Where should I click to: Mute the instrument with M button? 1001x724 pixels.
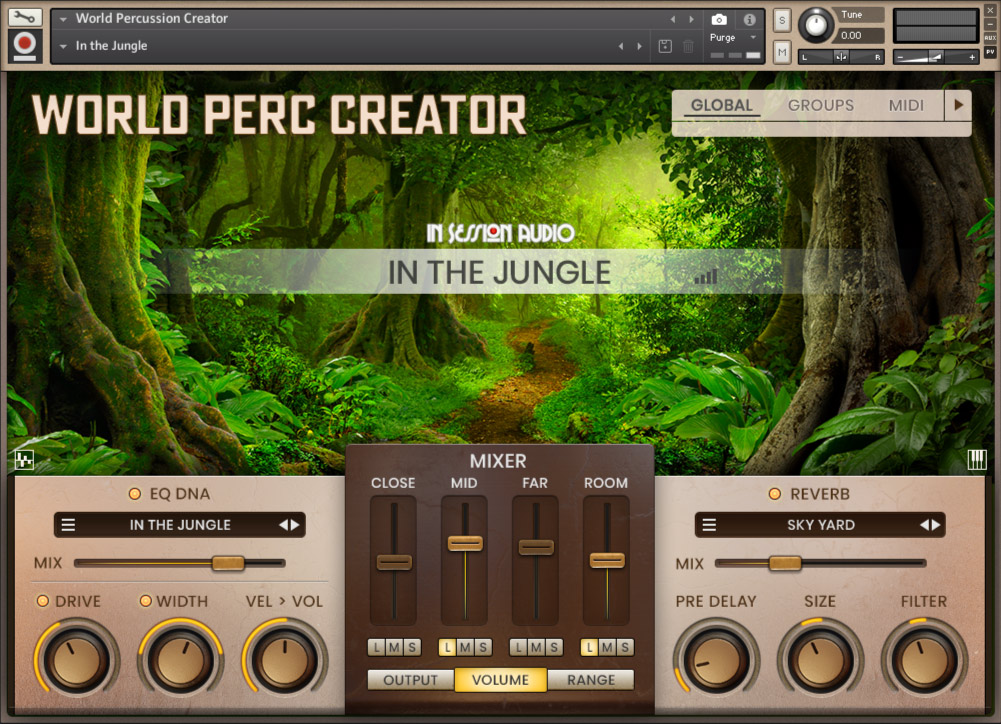point(782,52)
